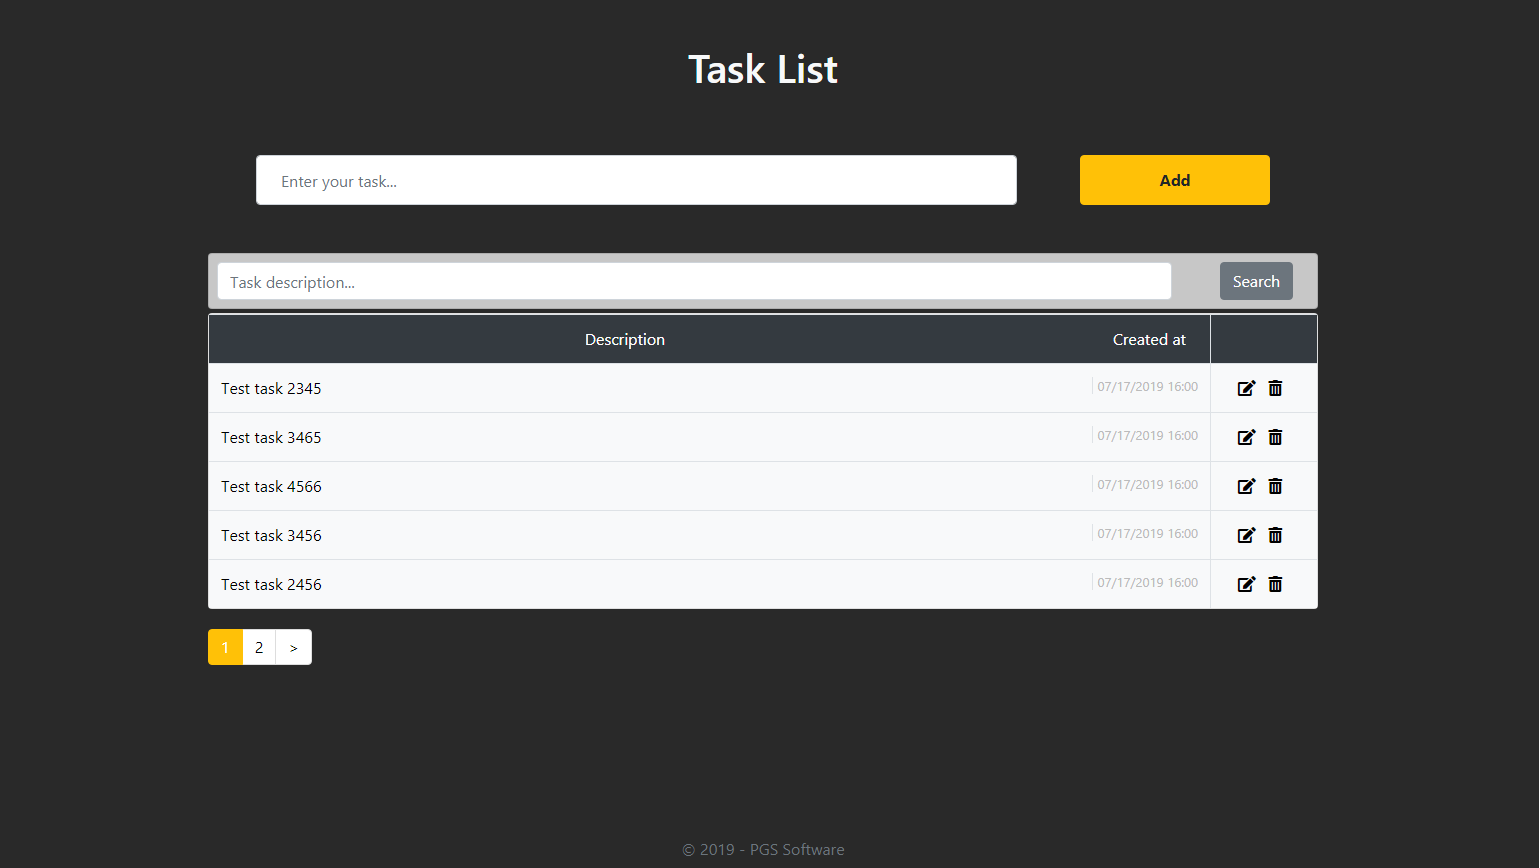Open the edit icon for Test task 2456
Viewport: 1540px width, 868px height.
pyautogui.click(x=1246, y=584)
